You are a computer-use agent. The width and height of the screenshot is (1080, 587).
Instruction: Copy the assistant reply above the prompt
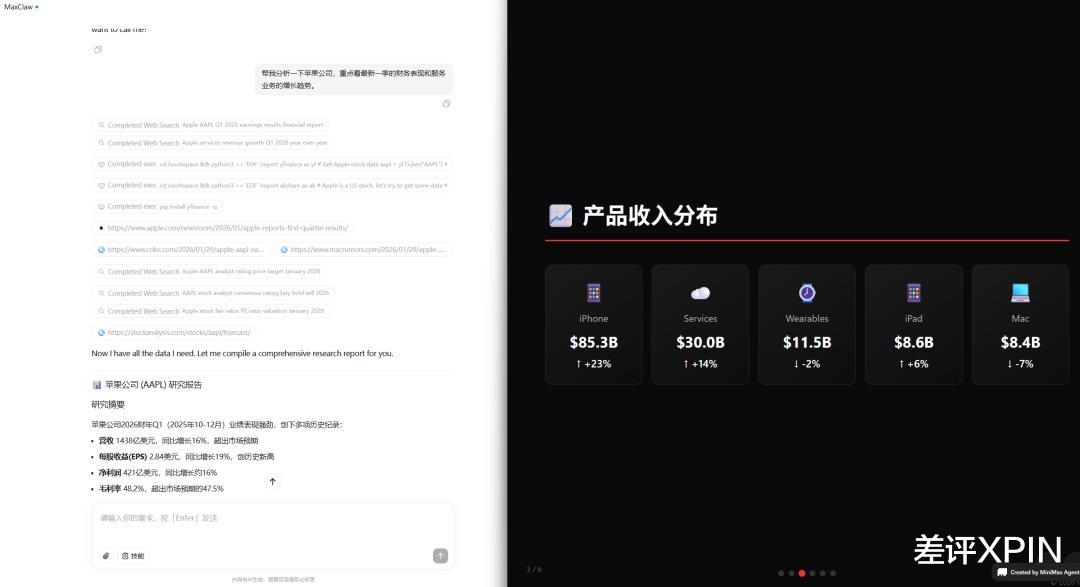tap(98, 50)
